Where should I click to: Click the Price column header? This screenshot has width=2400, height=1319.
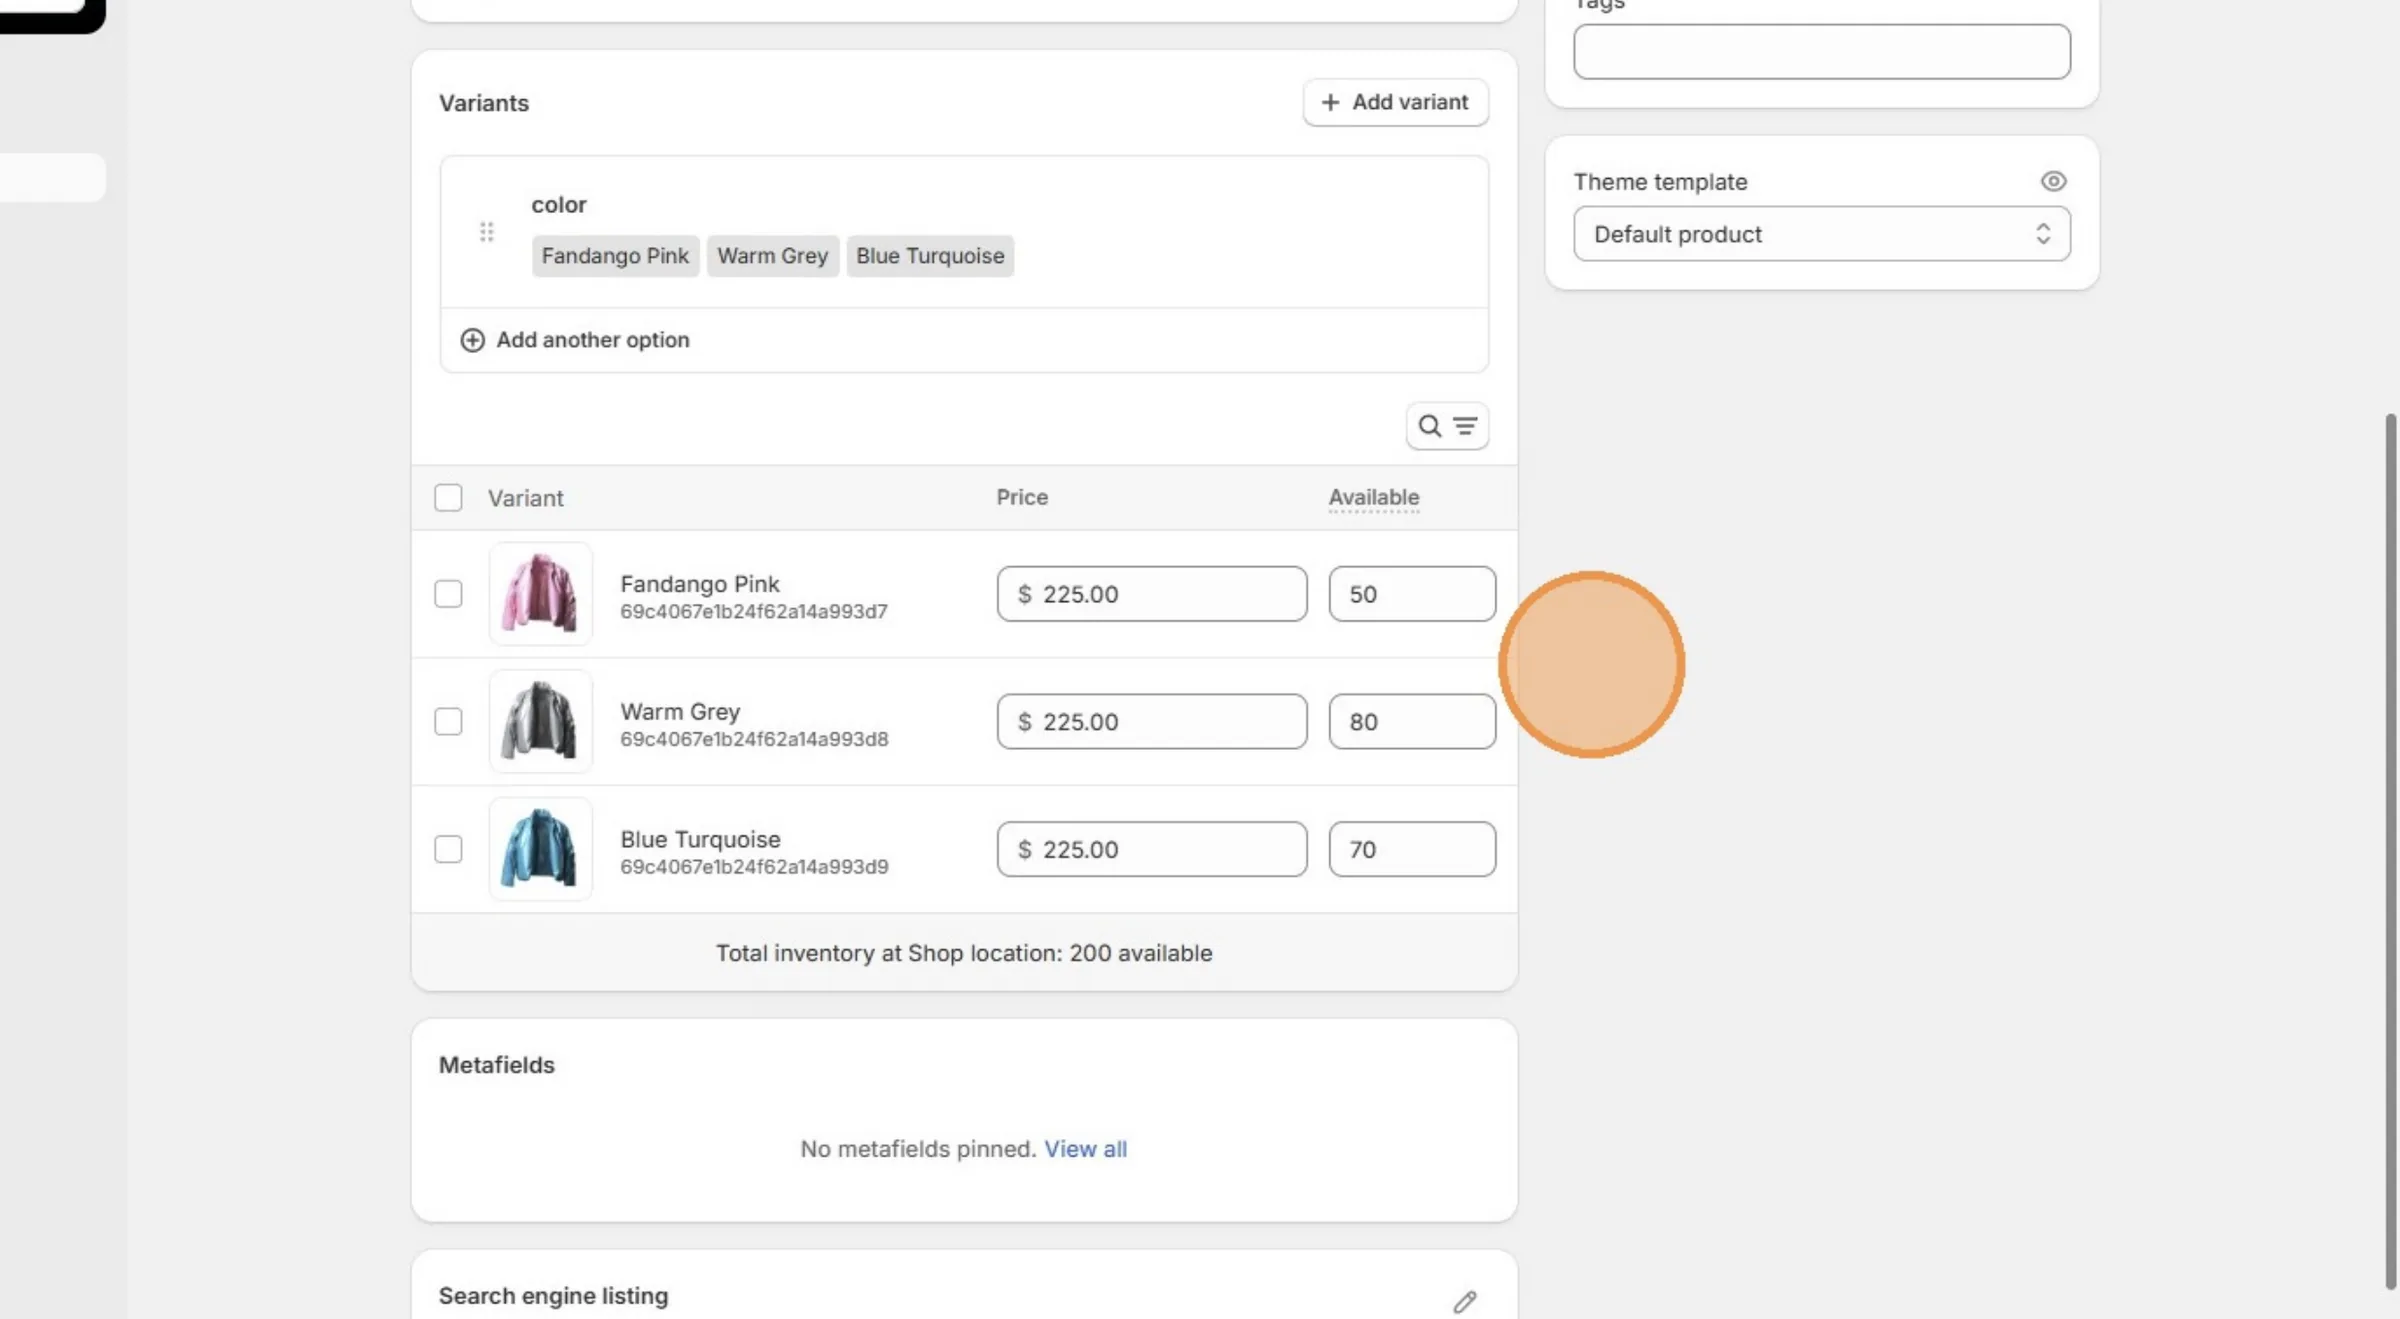pyautogui.click(x=1022, y=497)
